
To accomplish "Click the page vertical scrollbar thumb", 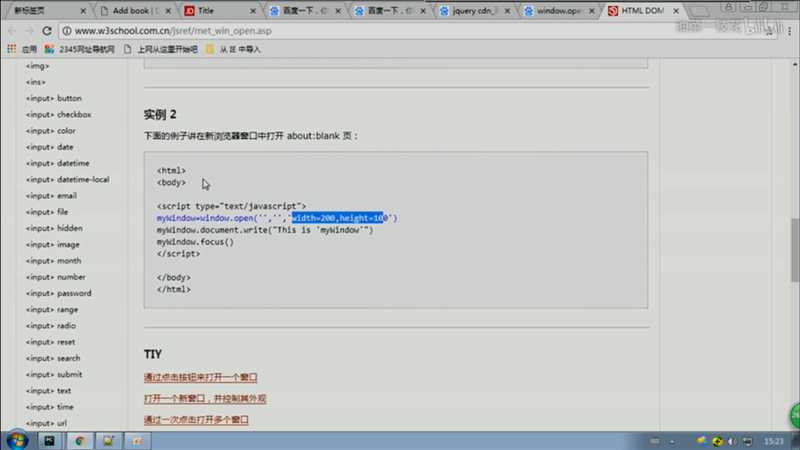I will (x=795, y=250).
